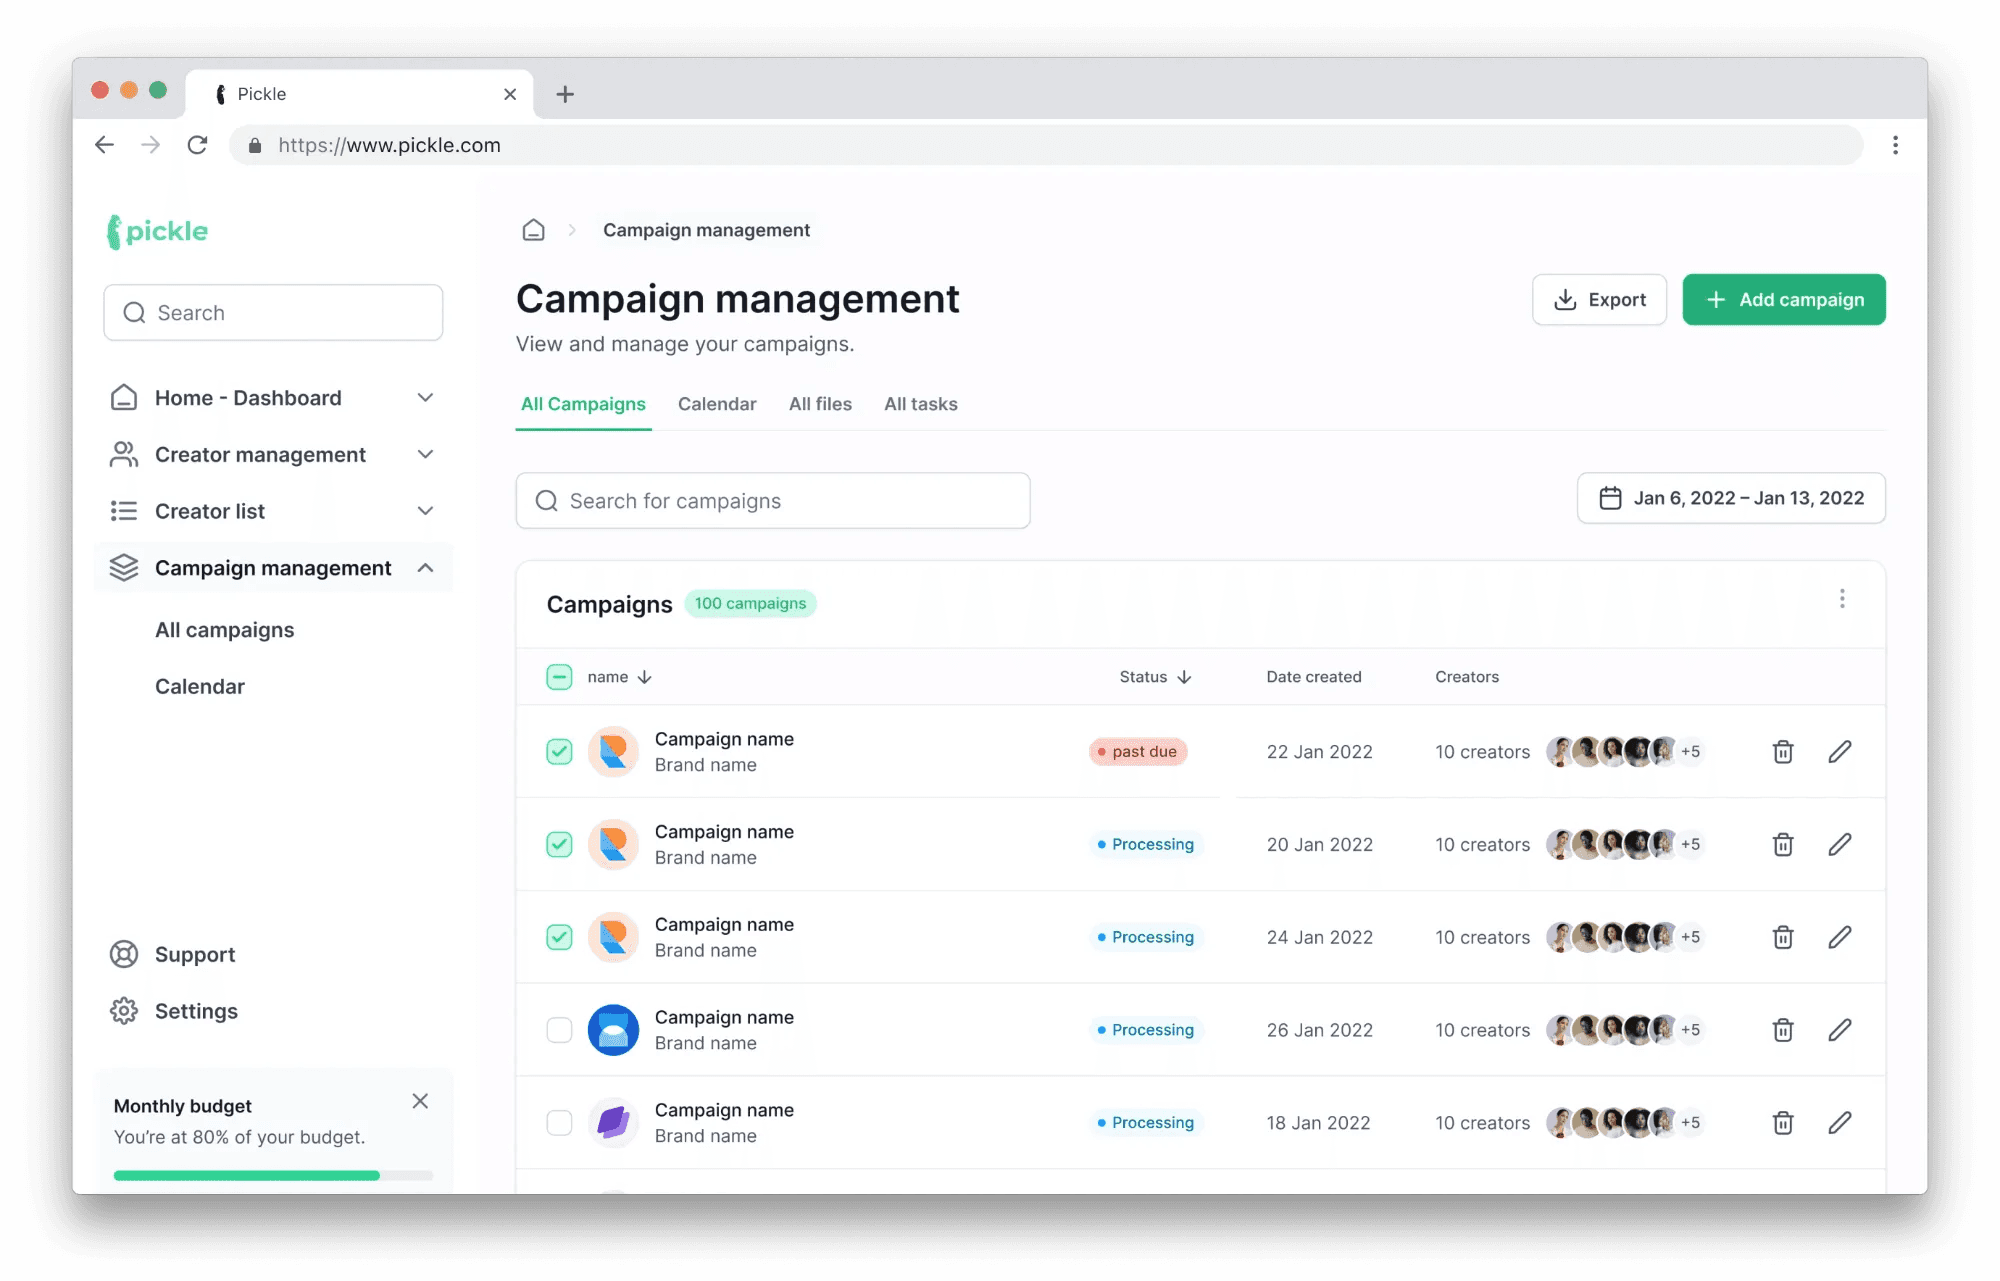The height and width of the screenshot is (1281, 2000).
Task: Collapse the Campaign management sidebar section
Action: (x=425, y=568)
